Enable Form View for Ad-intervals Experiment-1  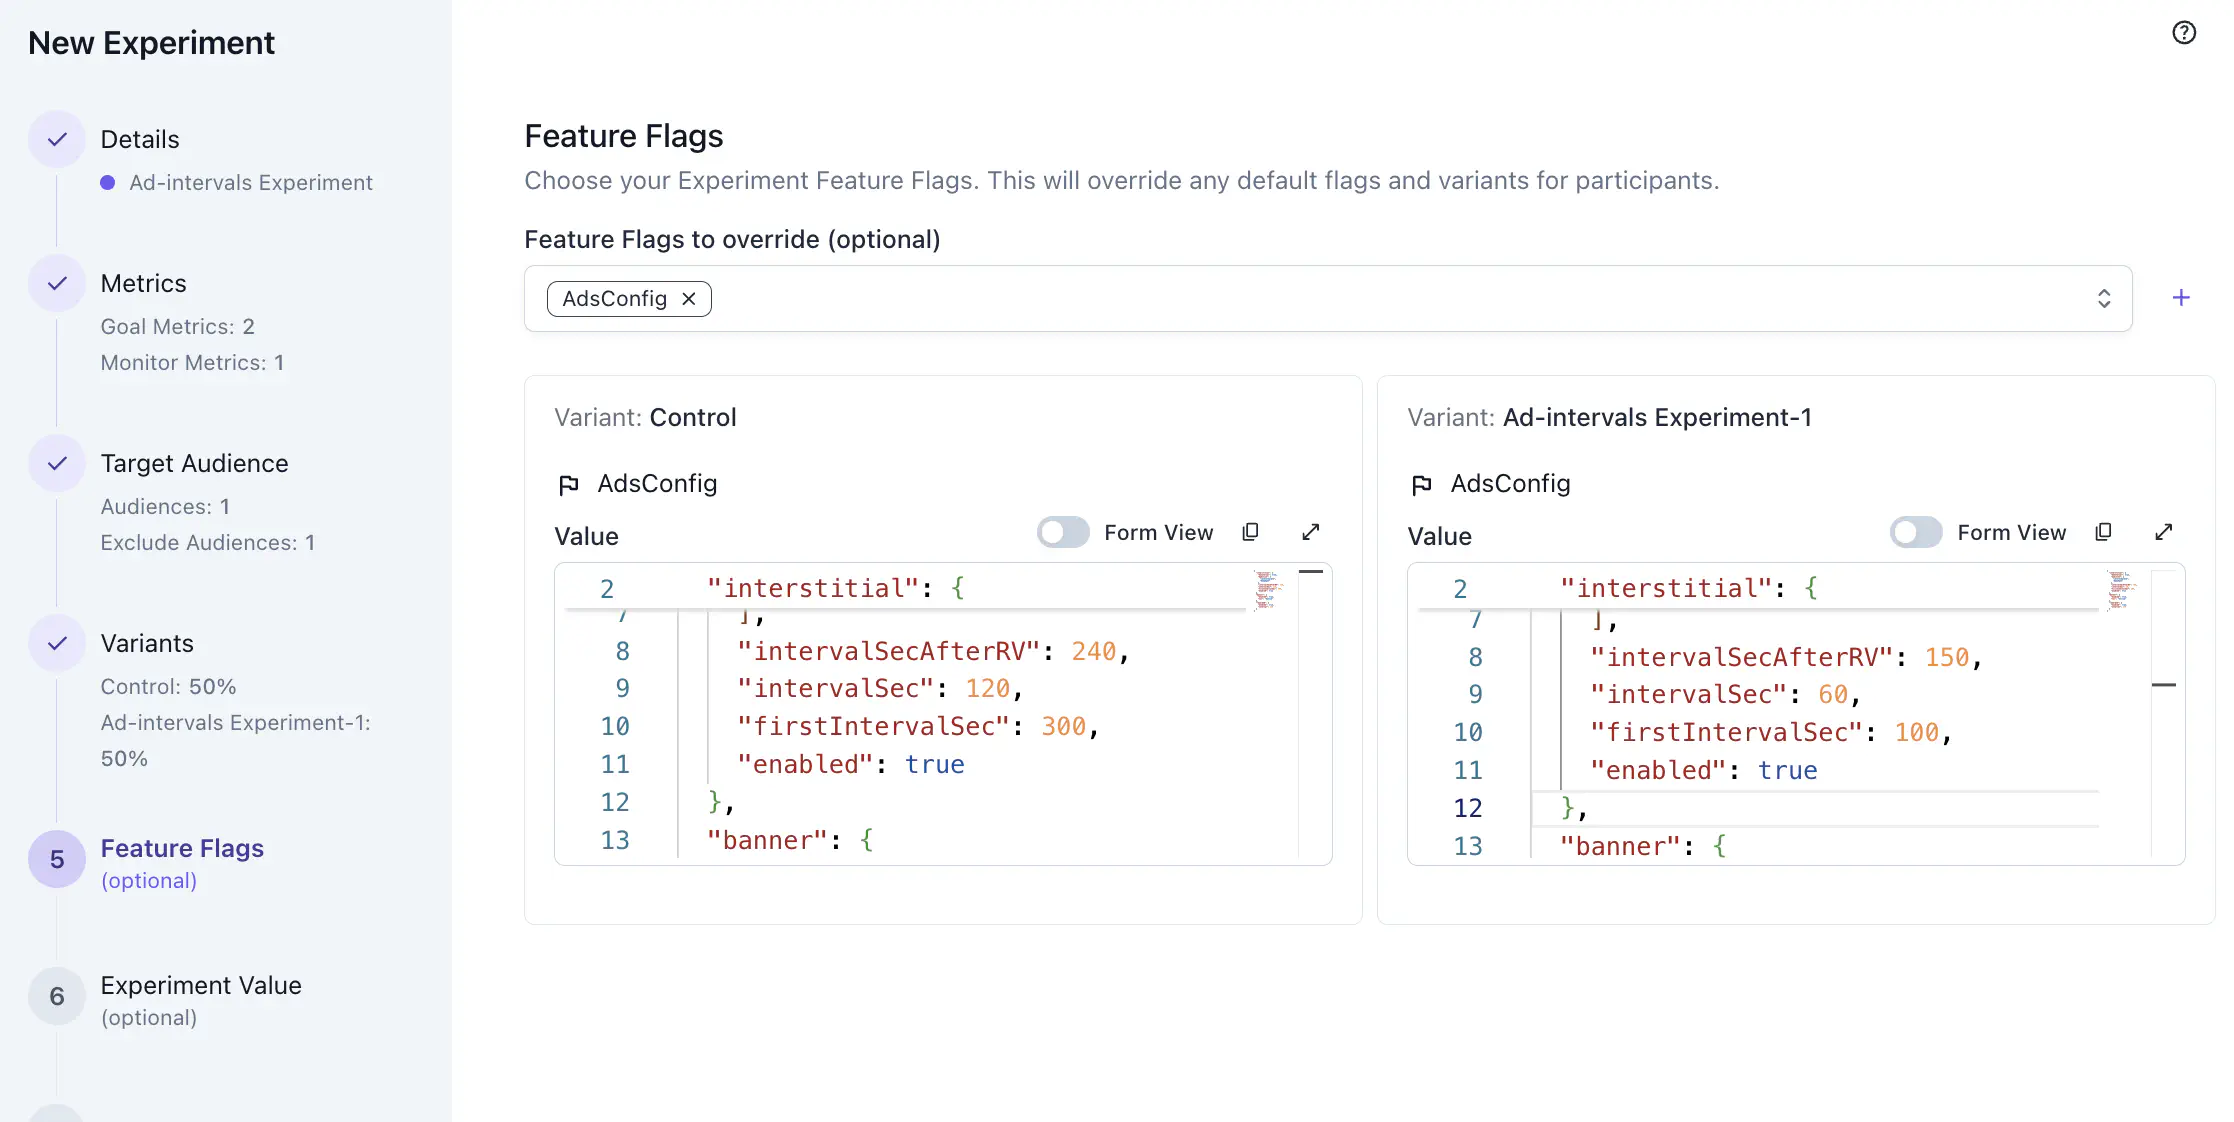click(x=1915, y=532)
